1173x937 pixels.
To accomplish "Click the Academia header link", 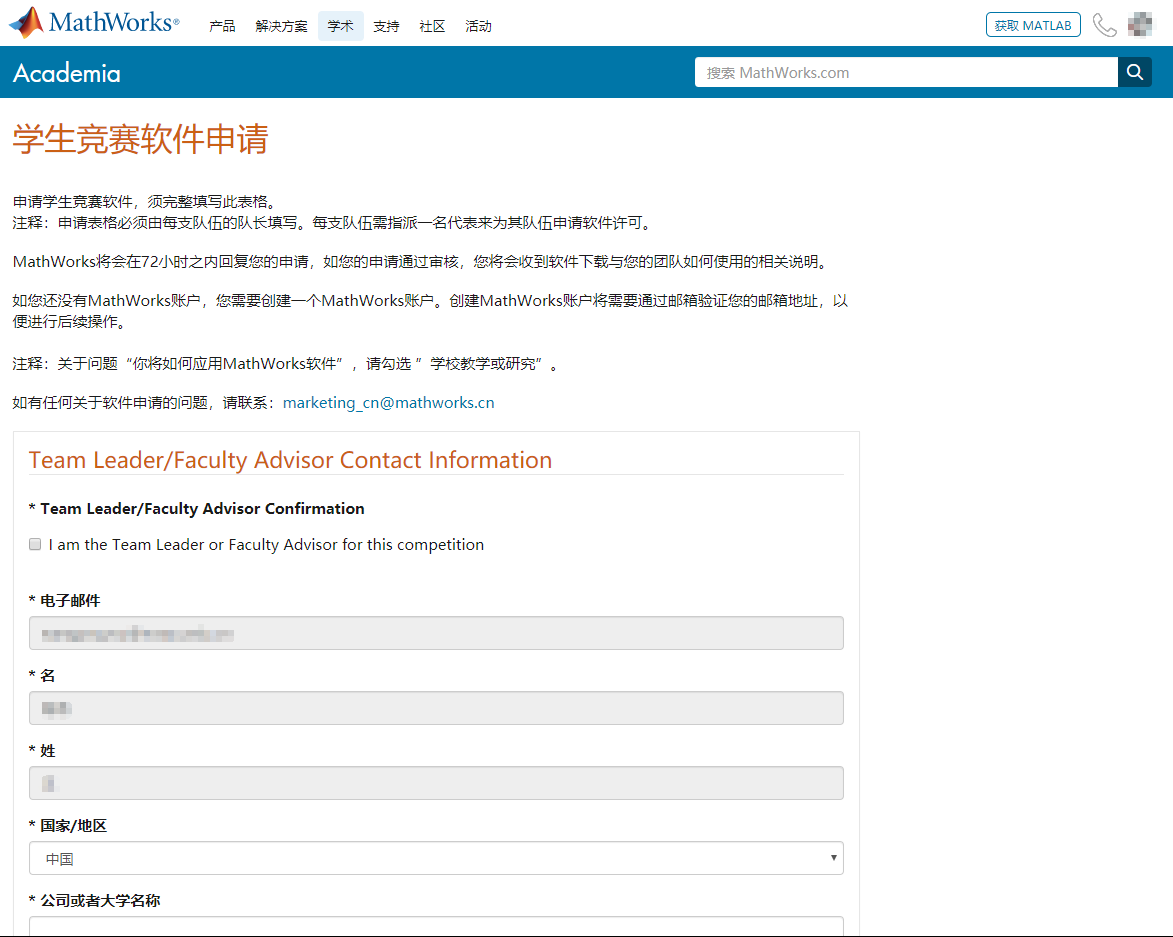I will coord(67,73).
